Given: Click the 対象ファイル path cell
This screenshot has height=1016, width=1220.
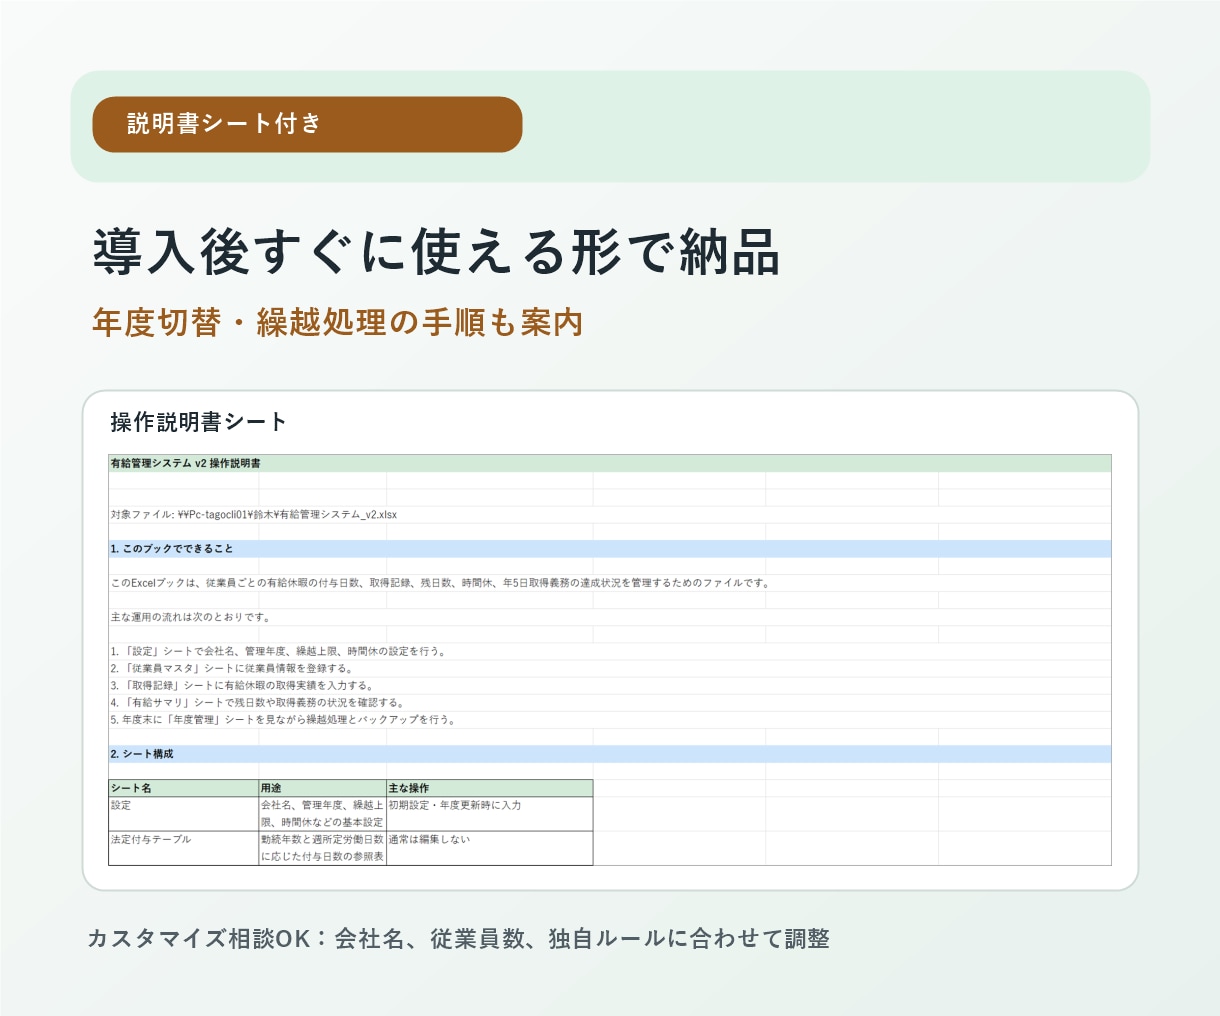Looking at the screenshot, I should coord(254,515).
